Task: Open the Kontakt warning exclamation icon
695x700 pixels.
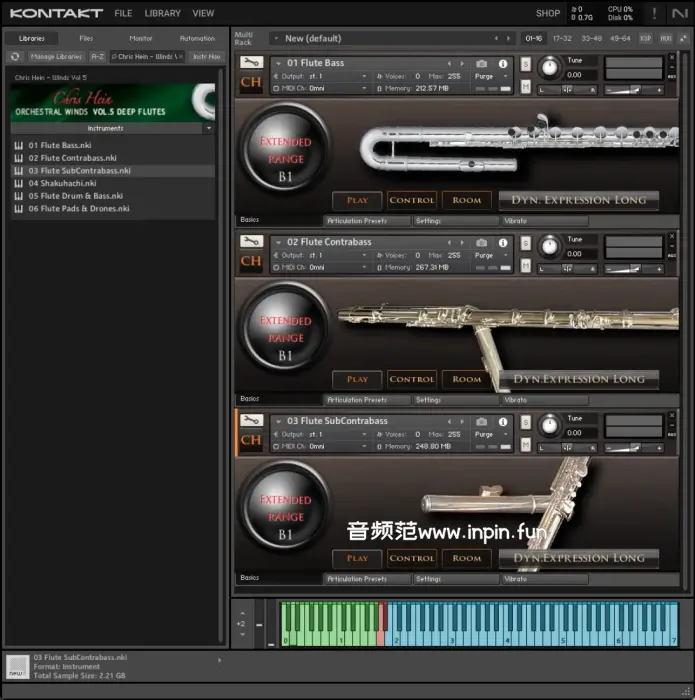Action: pos(654,13)
